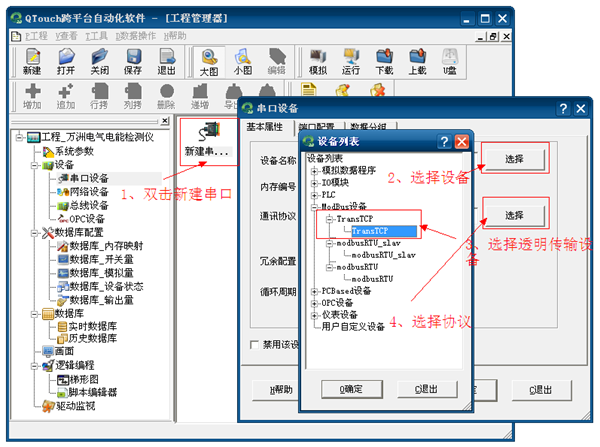Click the 追加 toolbar icon
Viewport: 600px width, 447px height.
coord(66,96)
